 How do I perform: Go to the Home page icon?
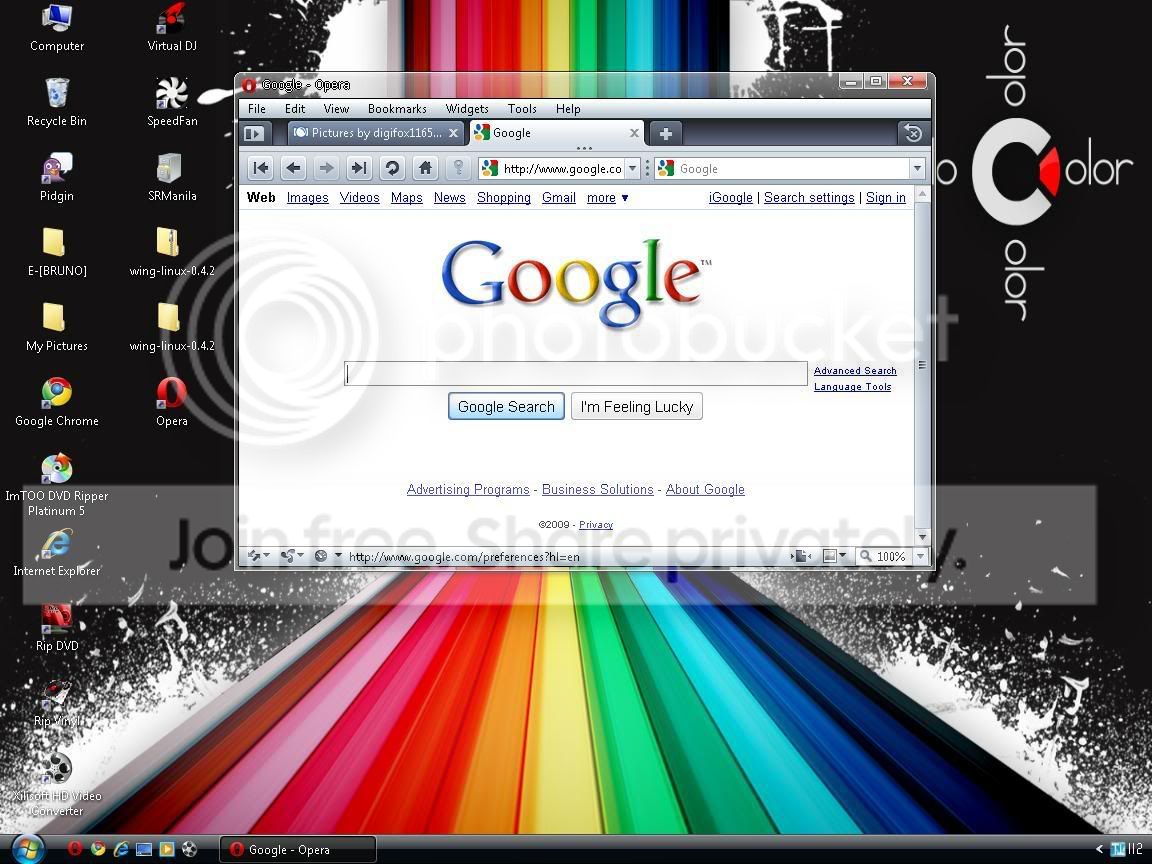click(x=425, y=168)
